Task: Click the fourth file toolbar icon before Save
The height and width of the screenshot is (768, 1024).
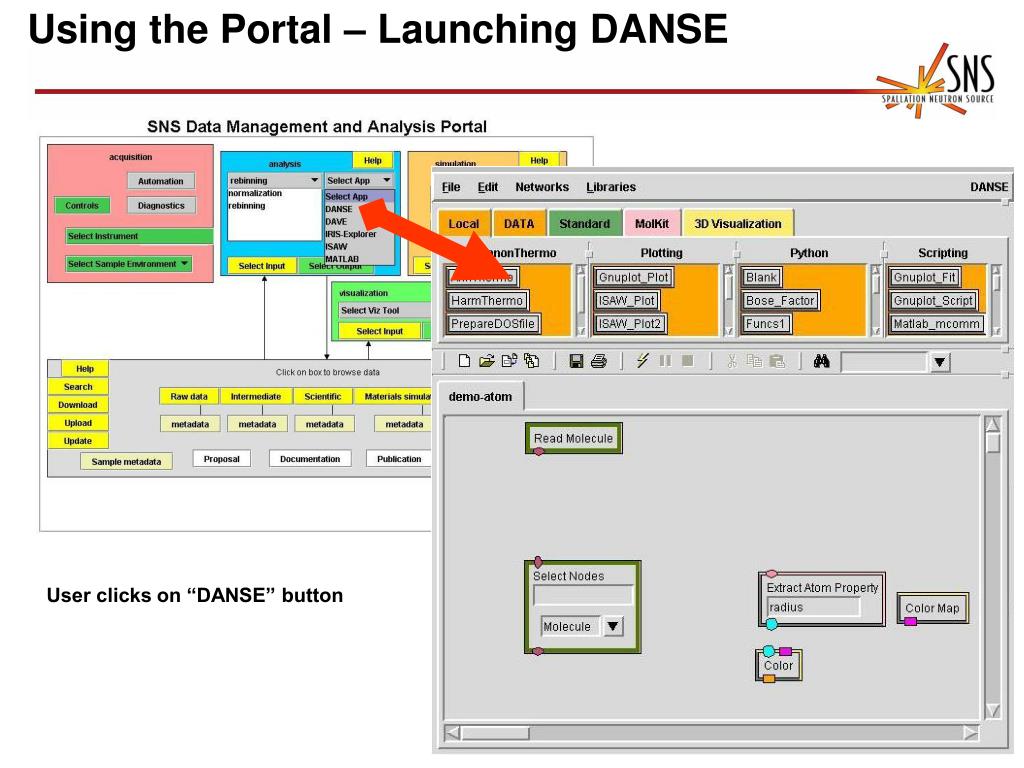Action: pos(532,361)
